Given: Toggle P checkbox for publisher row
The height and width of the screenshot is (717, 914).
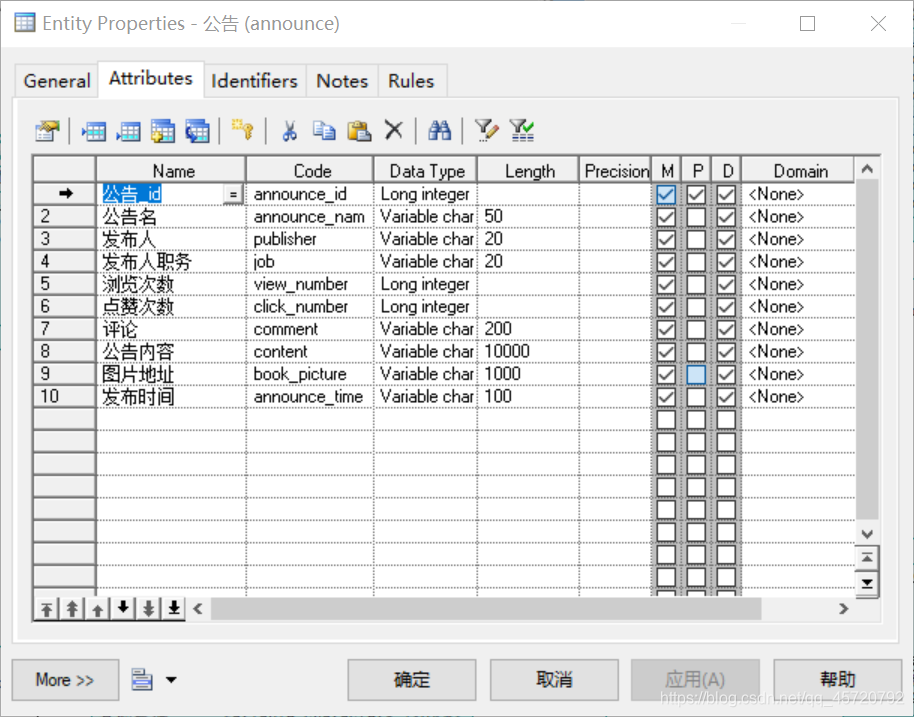Looking at the screenshot, I should pos(696,240).
